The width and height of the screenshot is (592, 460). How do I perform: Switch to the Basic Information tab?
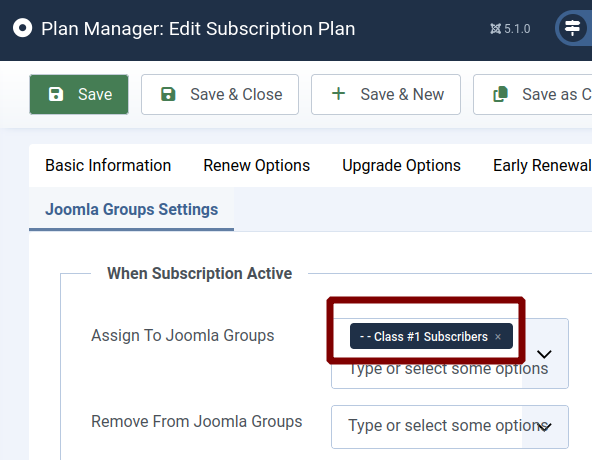click(108, 165)
